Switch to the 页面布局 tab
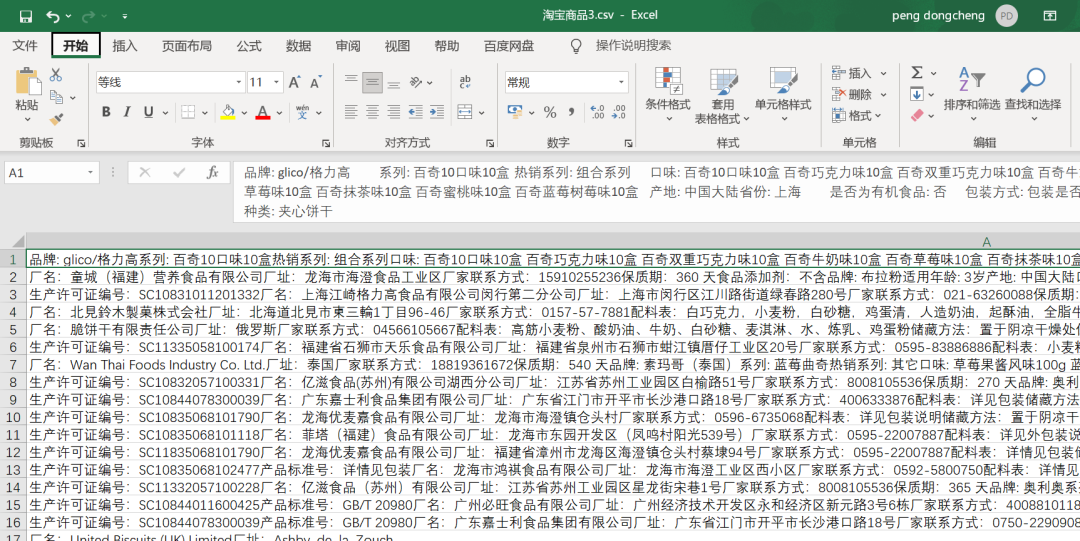Screen dimensions: 1080x541 pos(187,46)
